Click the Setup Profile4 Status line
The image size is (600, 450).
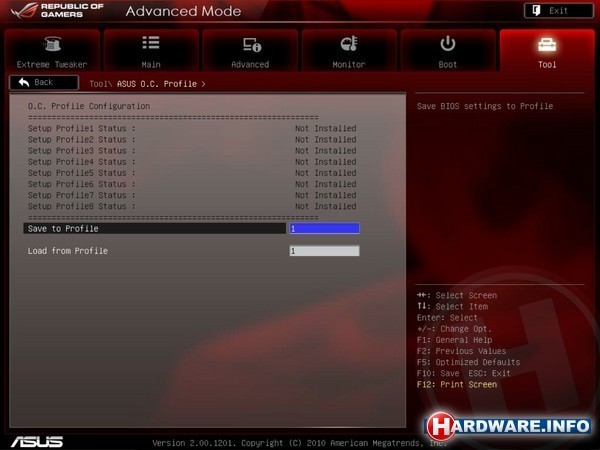pos(192,161)
